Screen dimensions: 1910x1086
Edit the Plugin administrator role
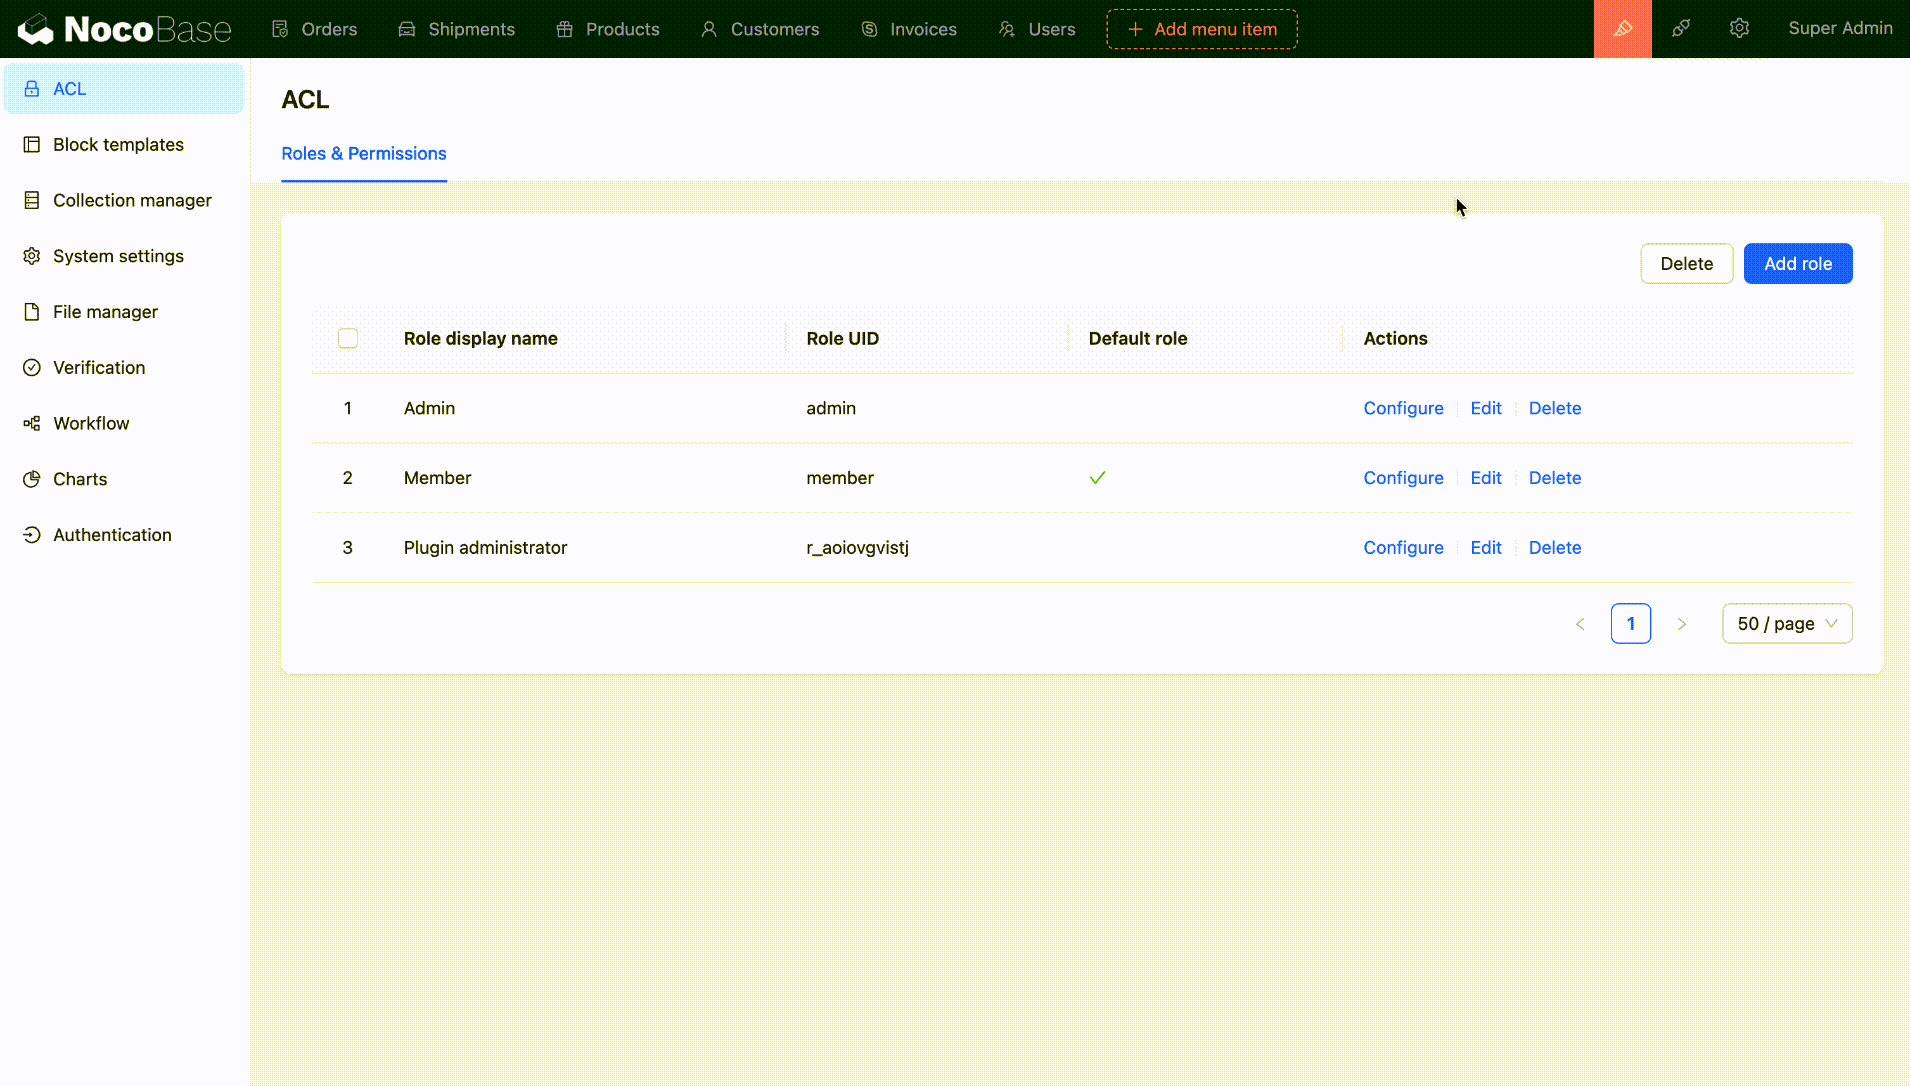click(1485, 548)
